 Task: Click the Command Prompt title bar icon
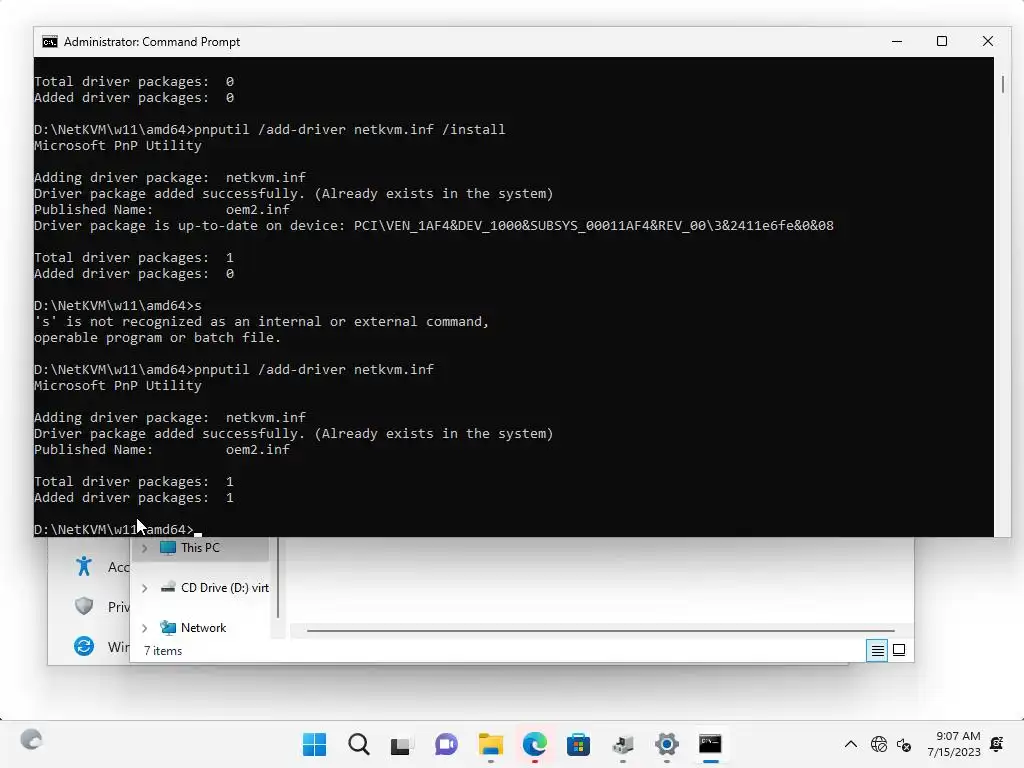[50, 42]
